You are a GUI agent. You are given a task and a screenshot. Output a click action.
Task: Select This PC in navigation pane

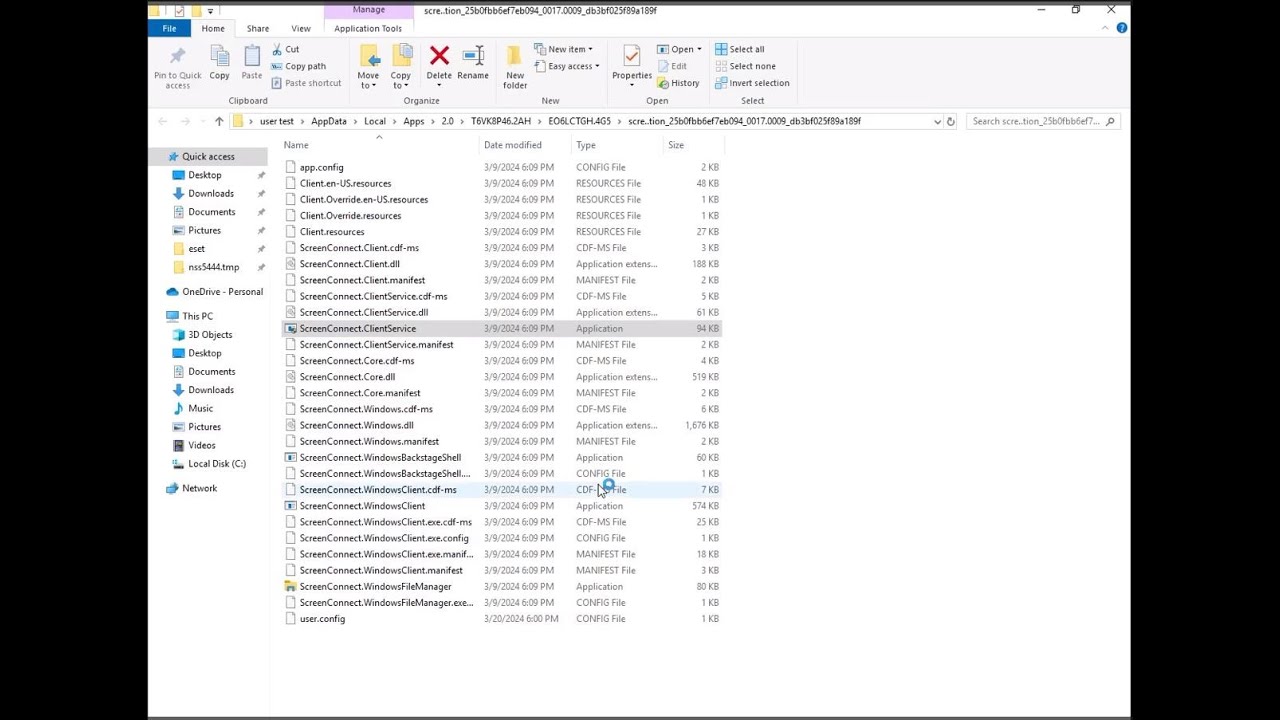click(197, 316)
